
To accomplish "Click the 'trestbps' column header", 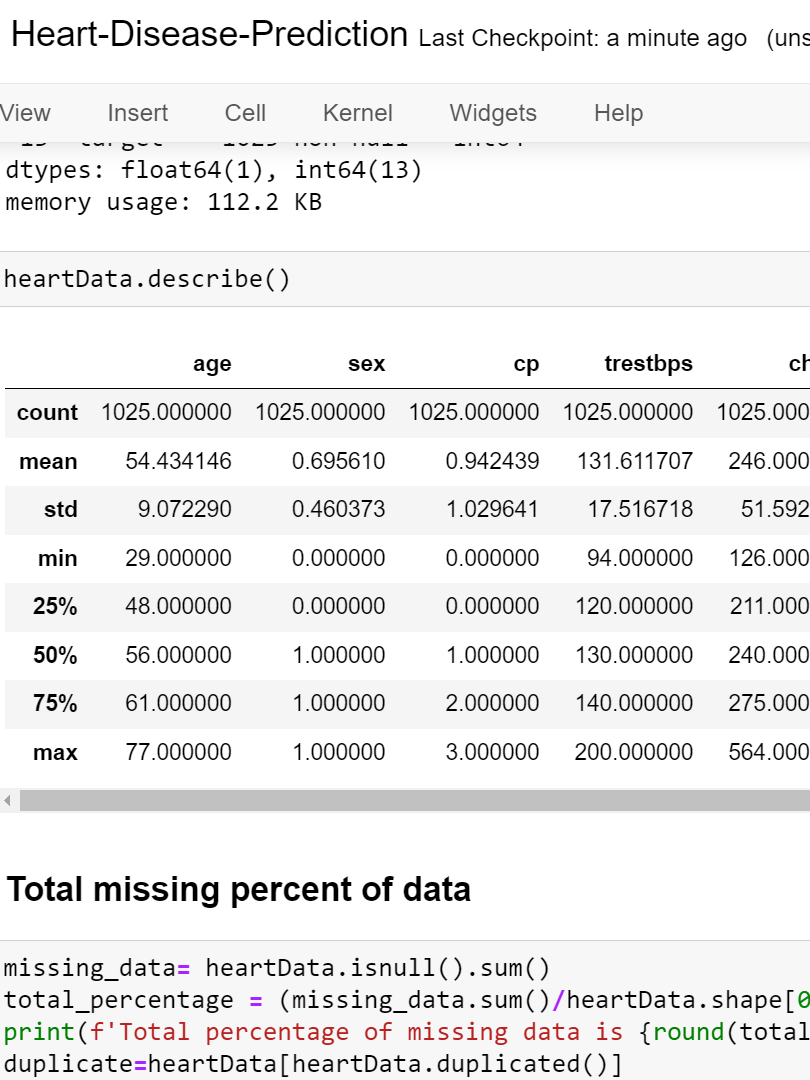I will [649, 364].
